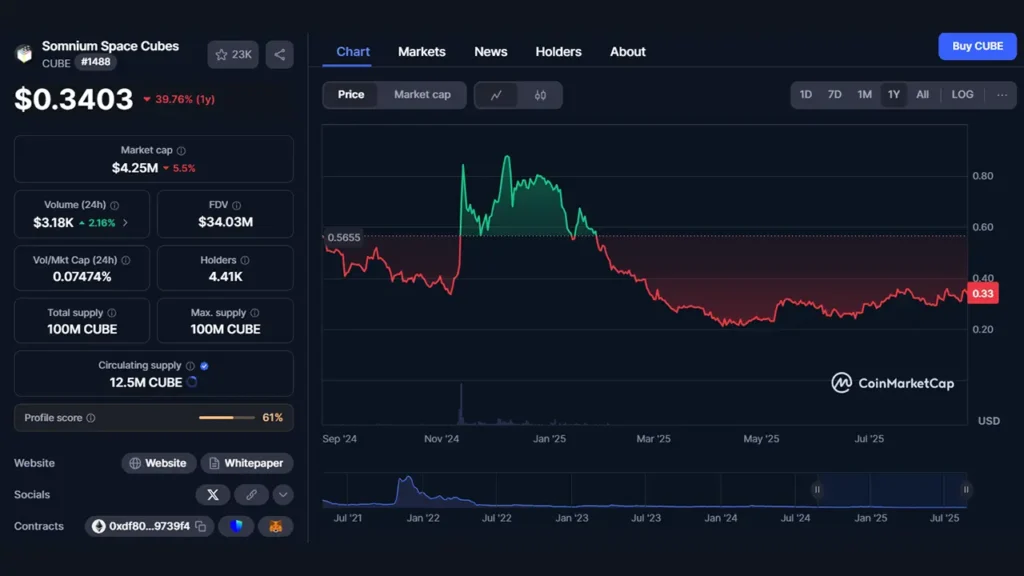This screenshot has height=576, width=1024.
Task: Click the Buy CUBE button
Action: 977,46
